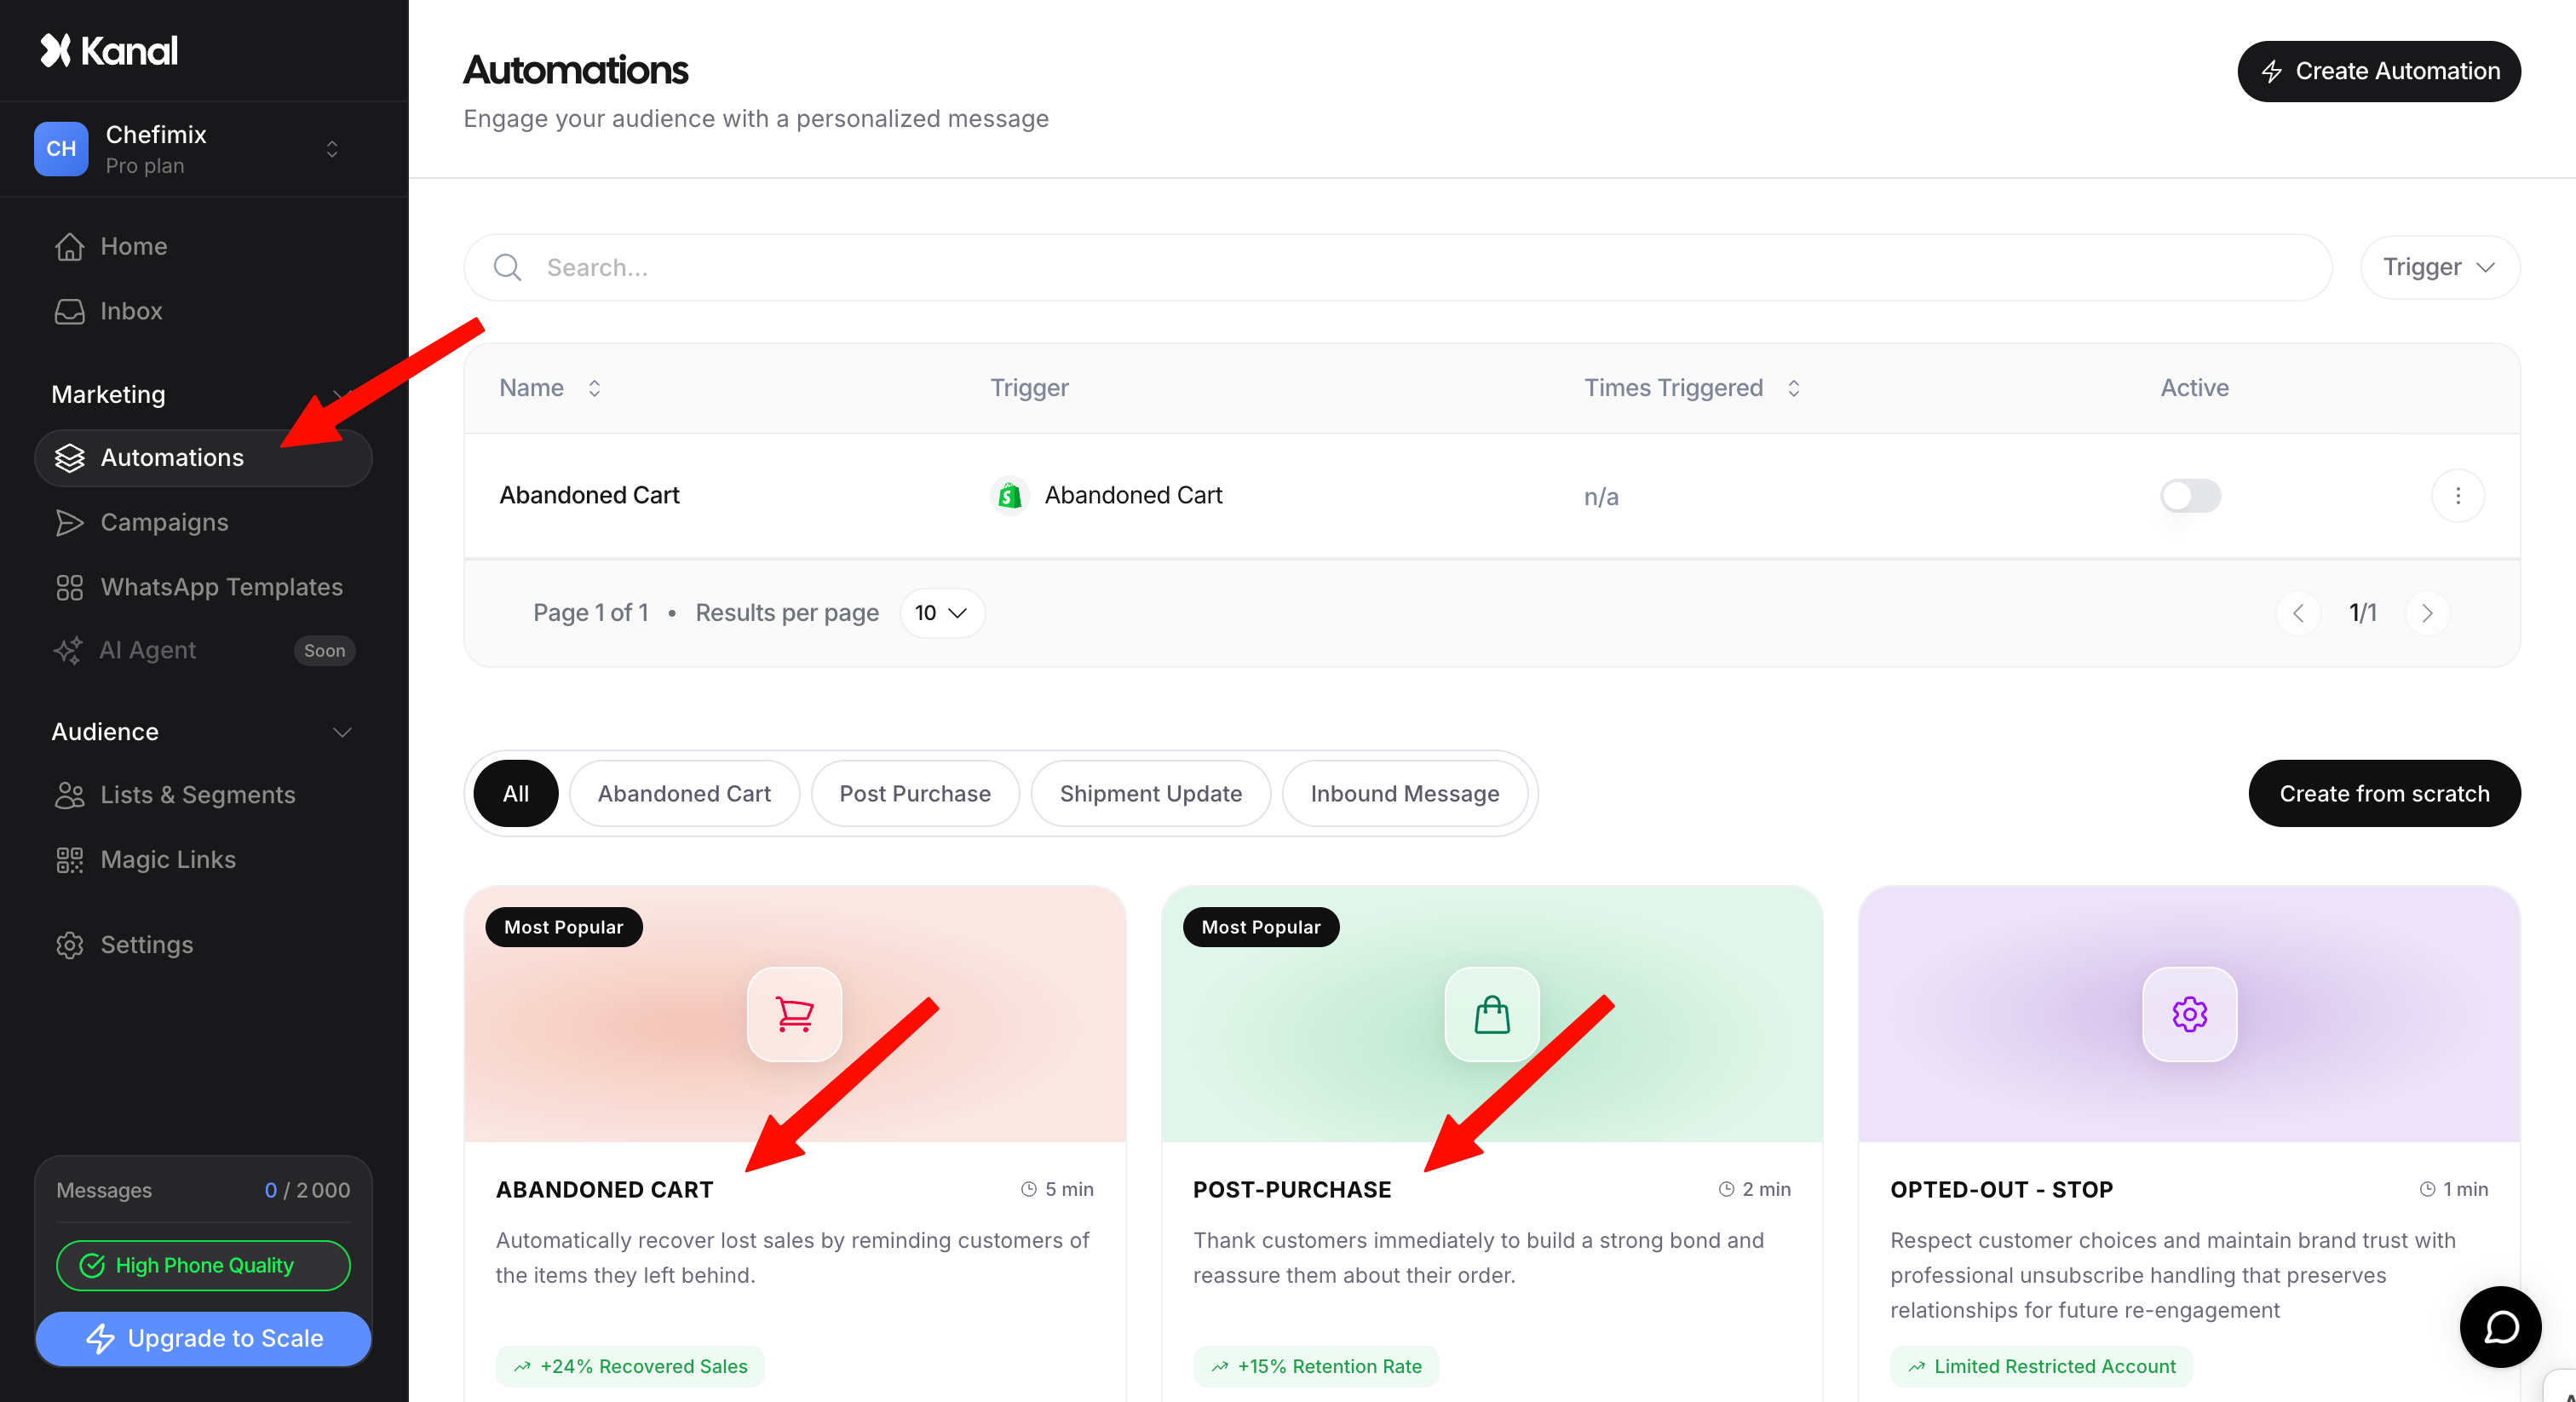Open WhatsApp Templates grid icon
The height and width of the screenshot is (1402, 2576).
[x=69, y=587]
